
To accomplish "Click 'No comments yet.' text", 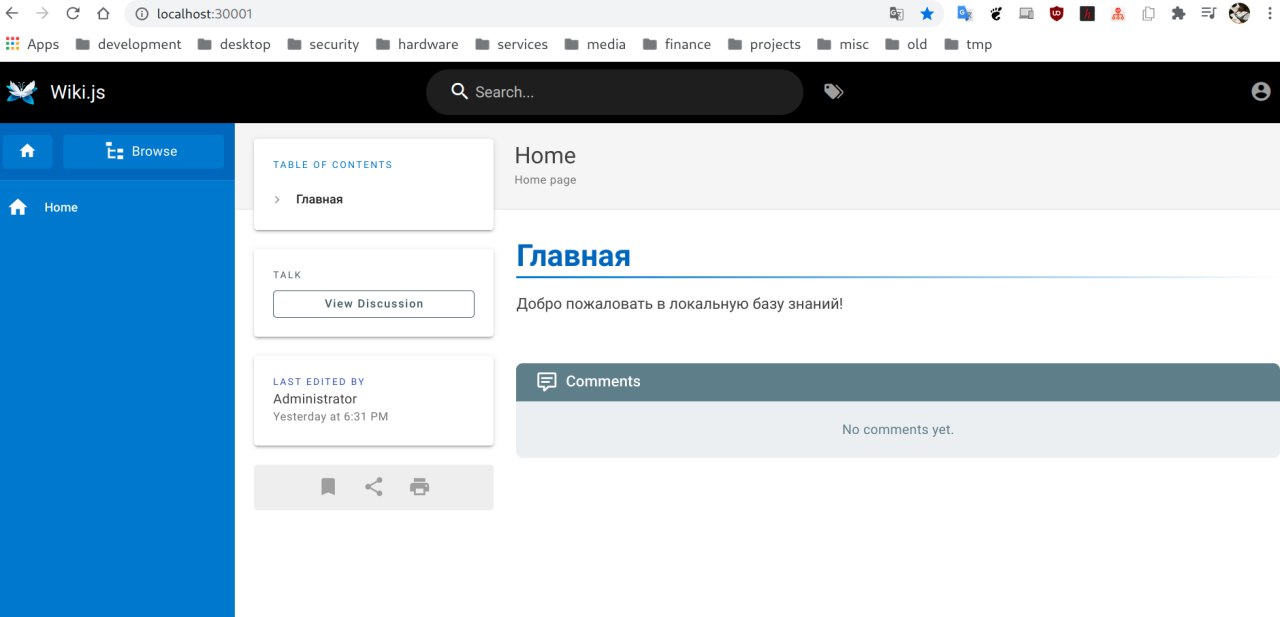I will coord(898,430).
